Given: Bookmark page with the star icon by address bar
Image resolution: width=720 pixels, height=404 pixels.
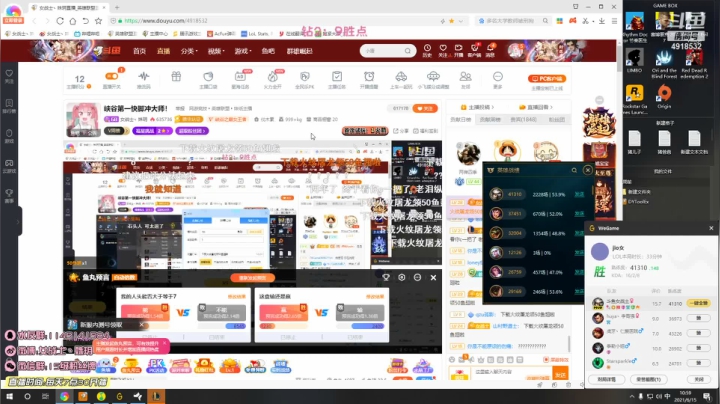Looking at the screenshot, I should pos(98,21).
